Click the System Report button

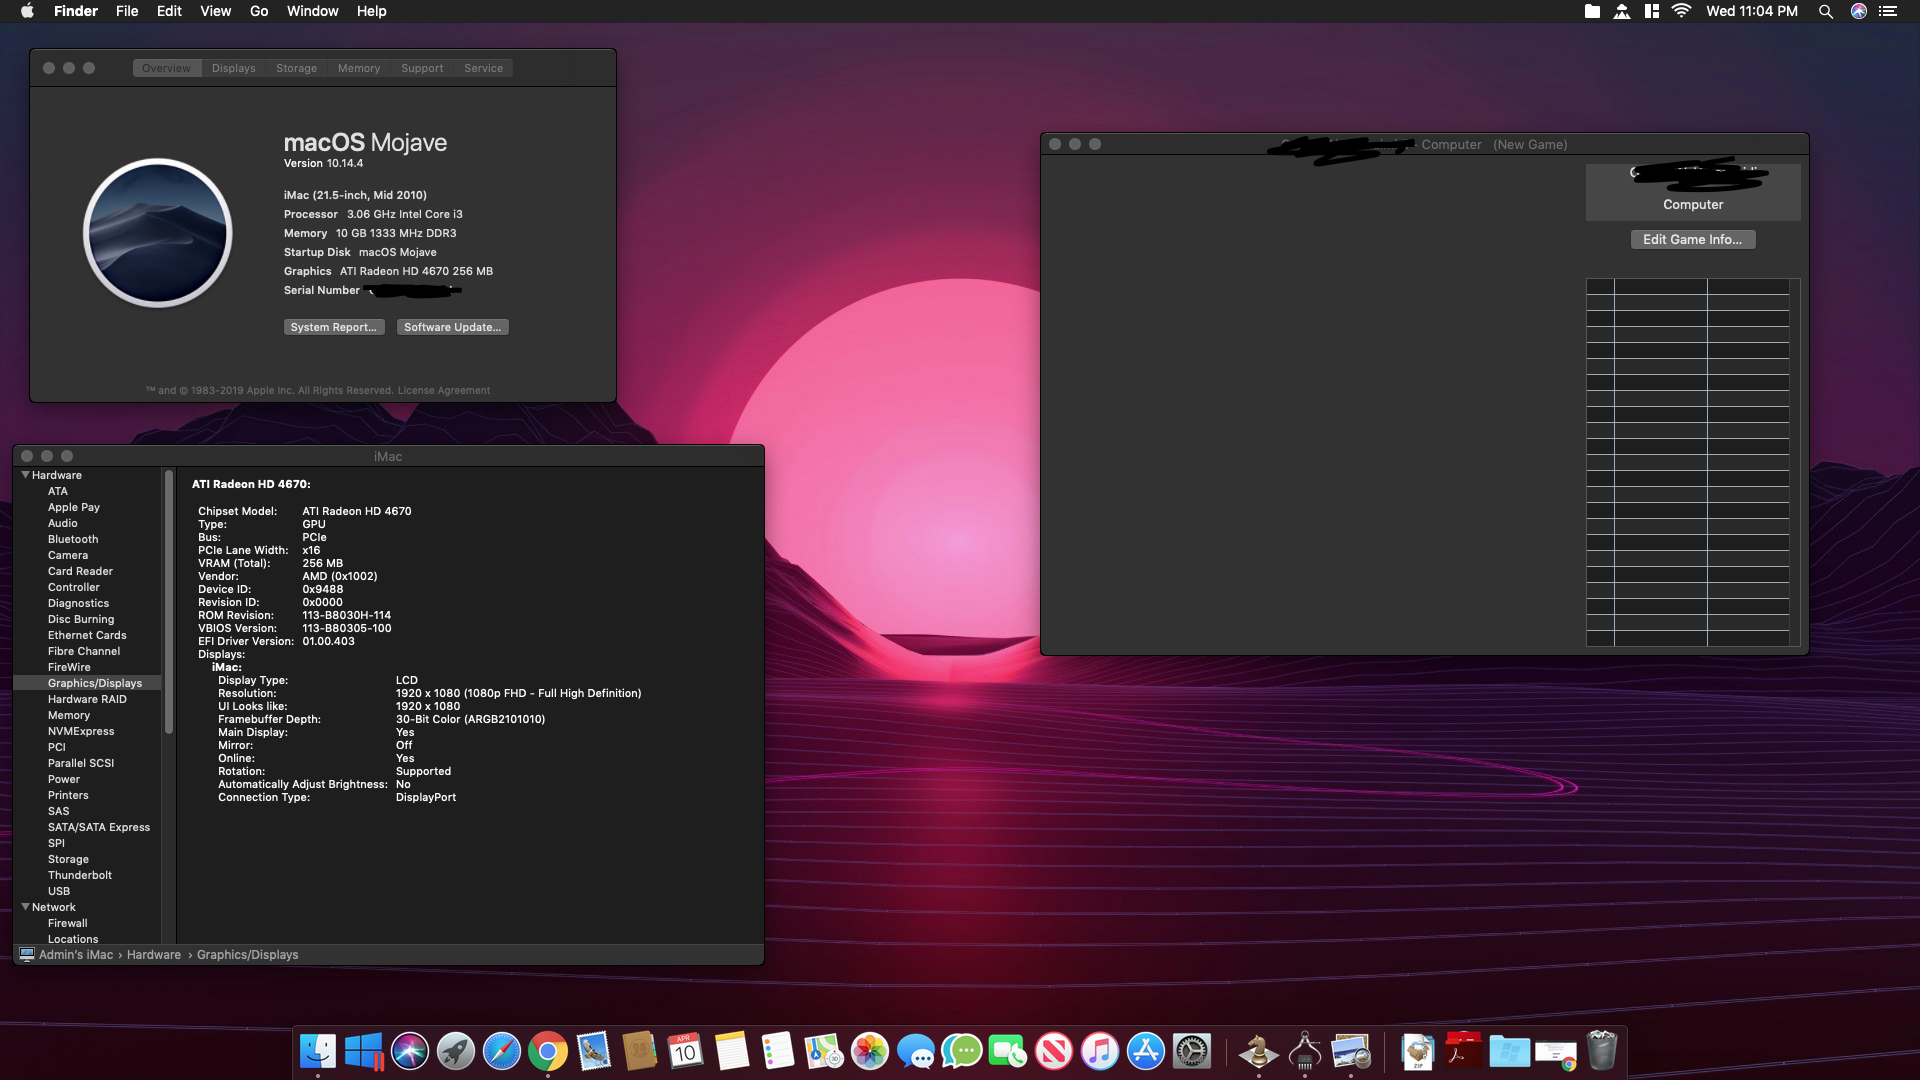click(x=333, y=327)
